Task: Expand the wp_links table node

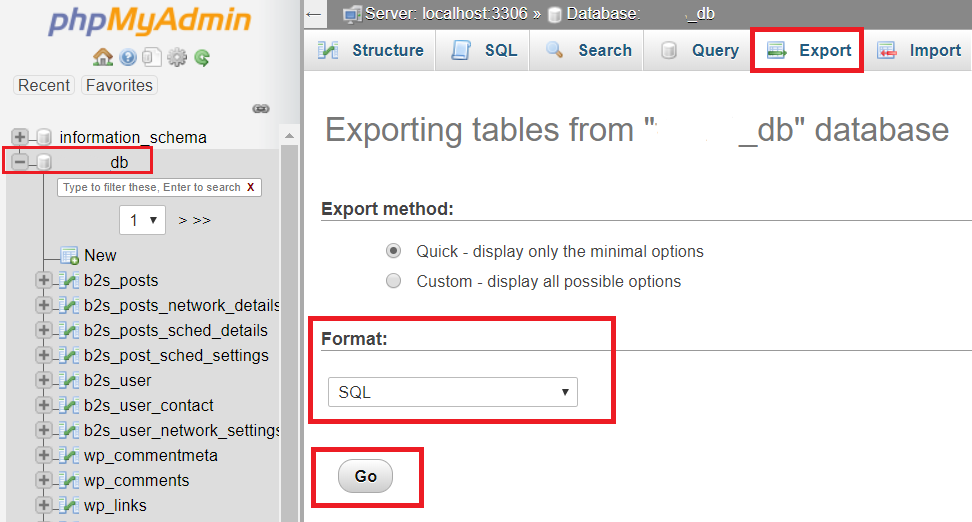Action: (43, 505)
